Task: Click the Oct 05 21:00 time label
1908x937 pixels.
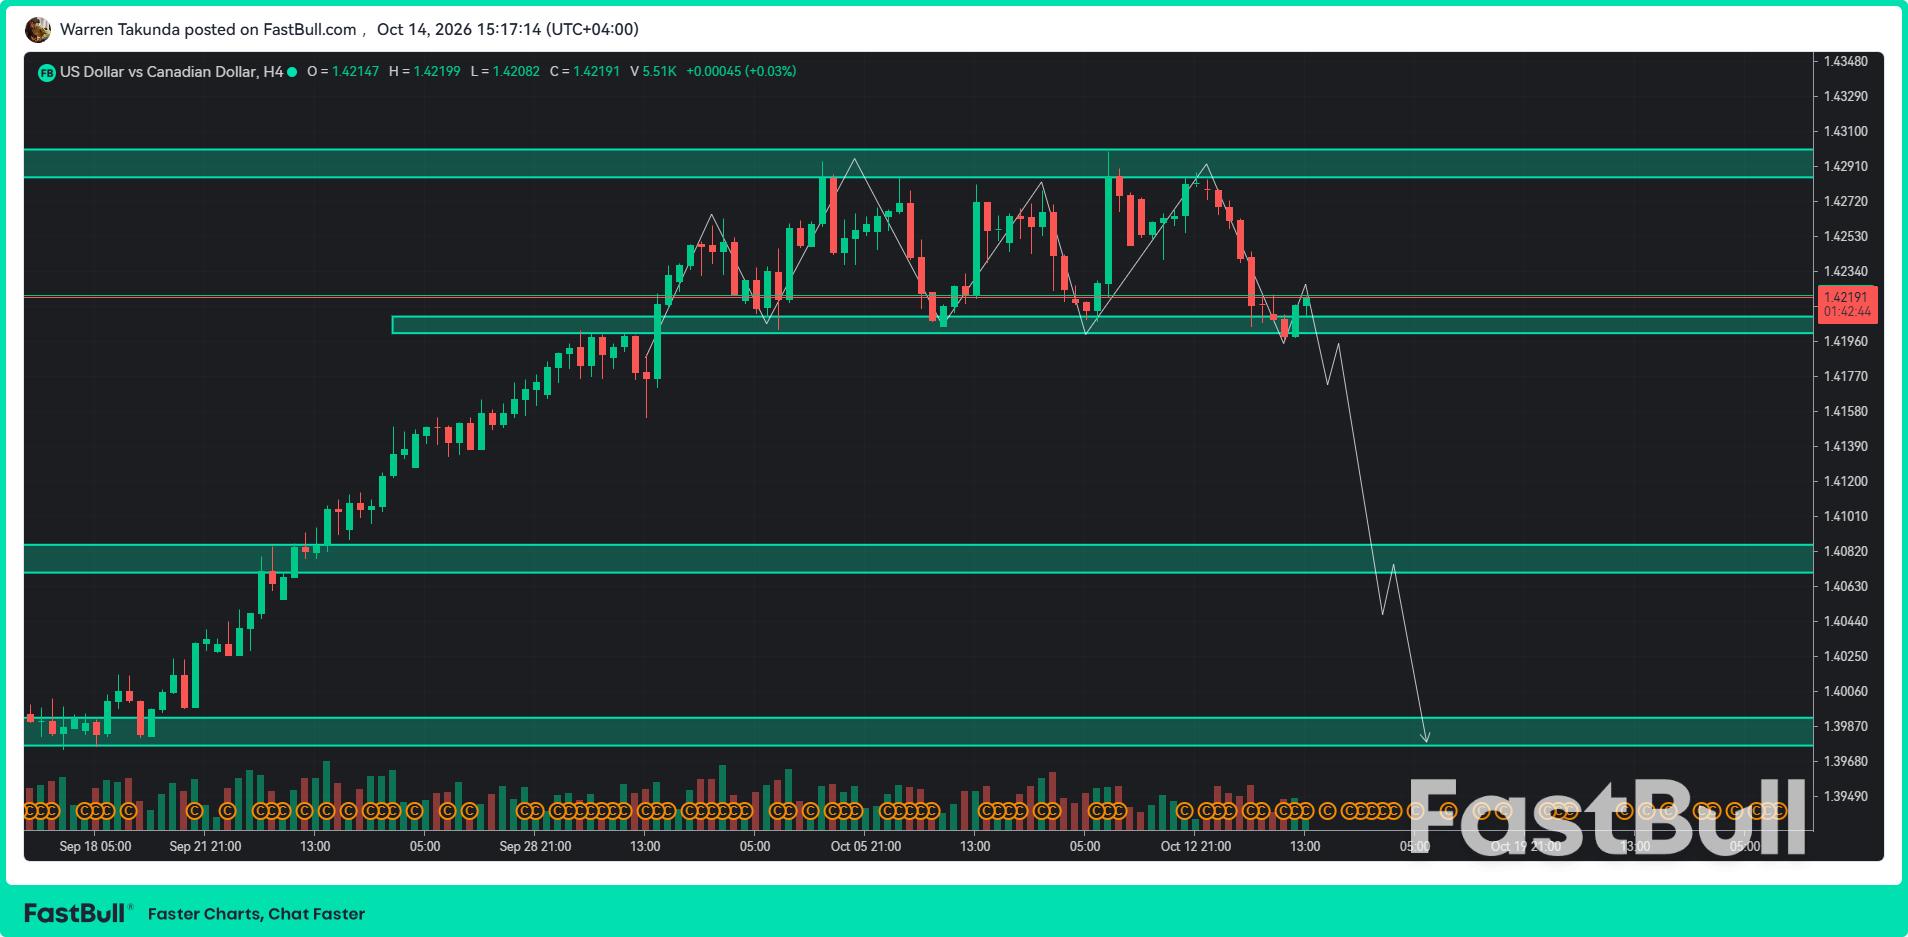Action: click(x=866, y=846)
